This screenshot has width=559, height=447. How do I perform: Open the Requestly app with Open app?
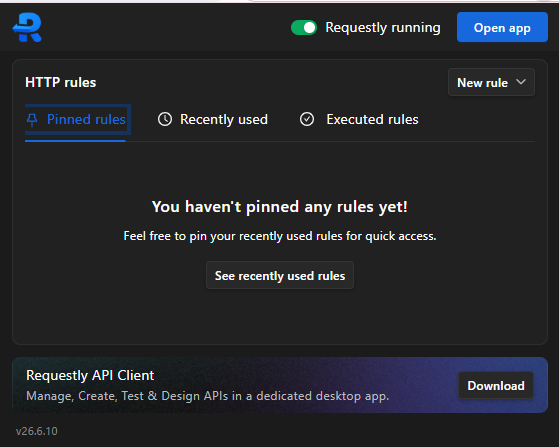(502, 27)
